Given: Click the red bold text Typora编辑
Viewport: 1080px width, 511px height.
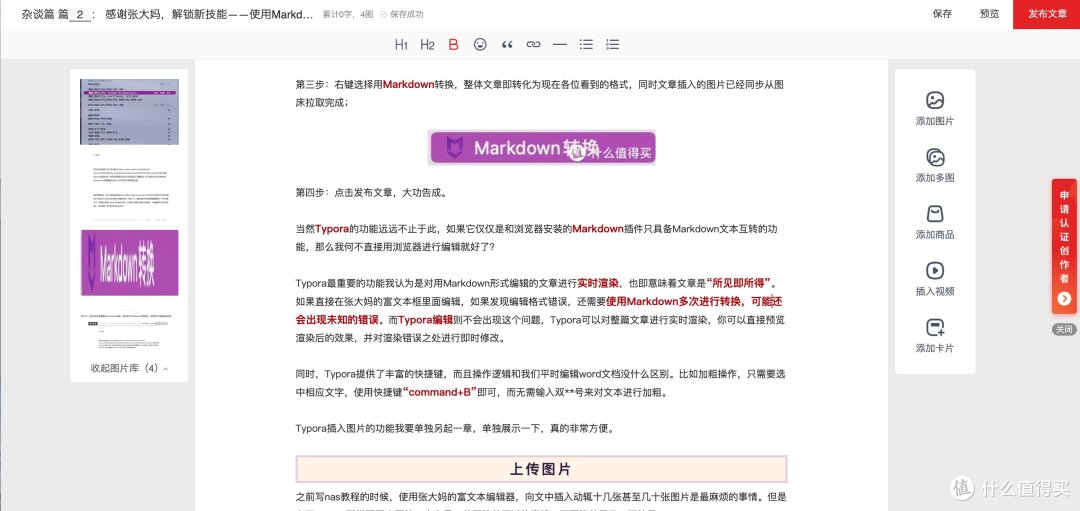Looking at the screenshot, I should click(426, 320).
